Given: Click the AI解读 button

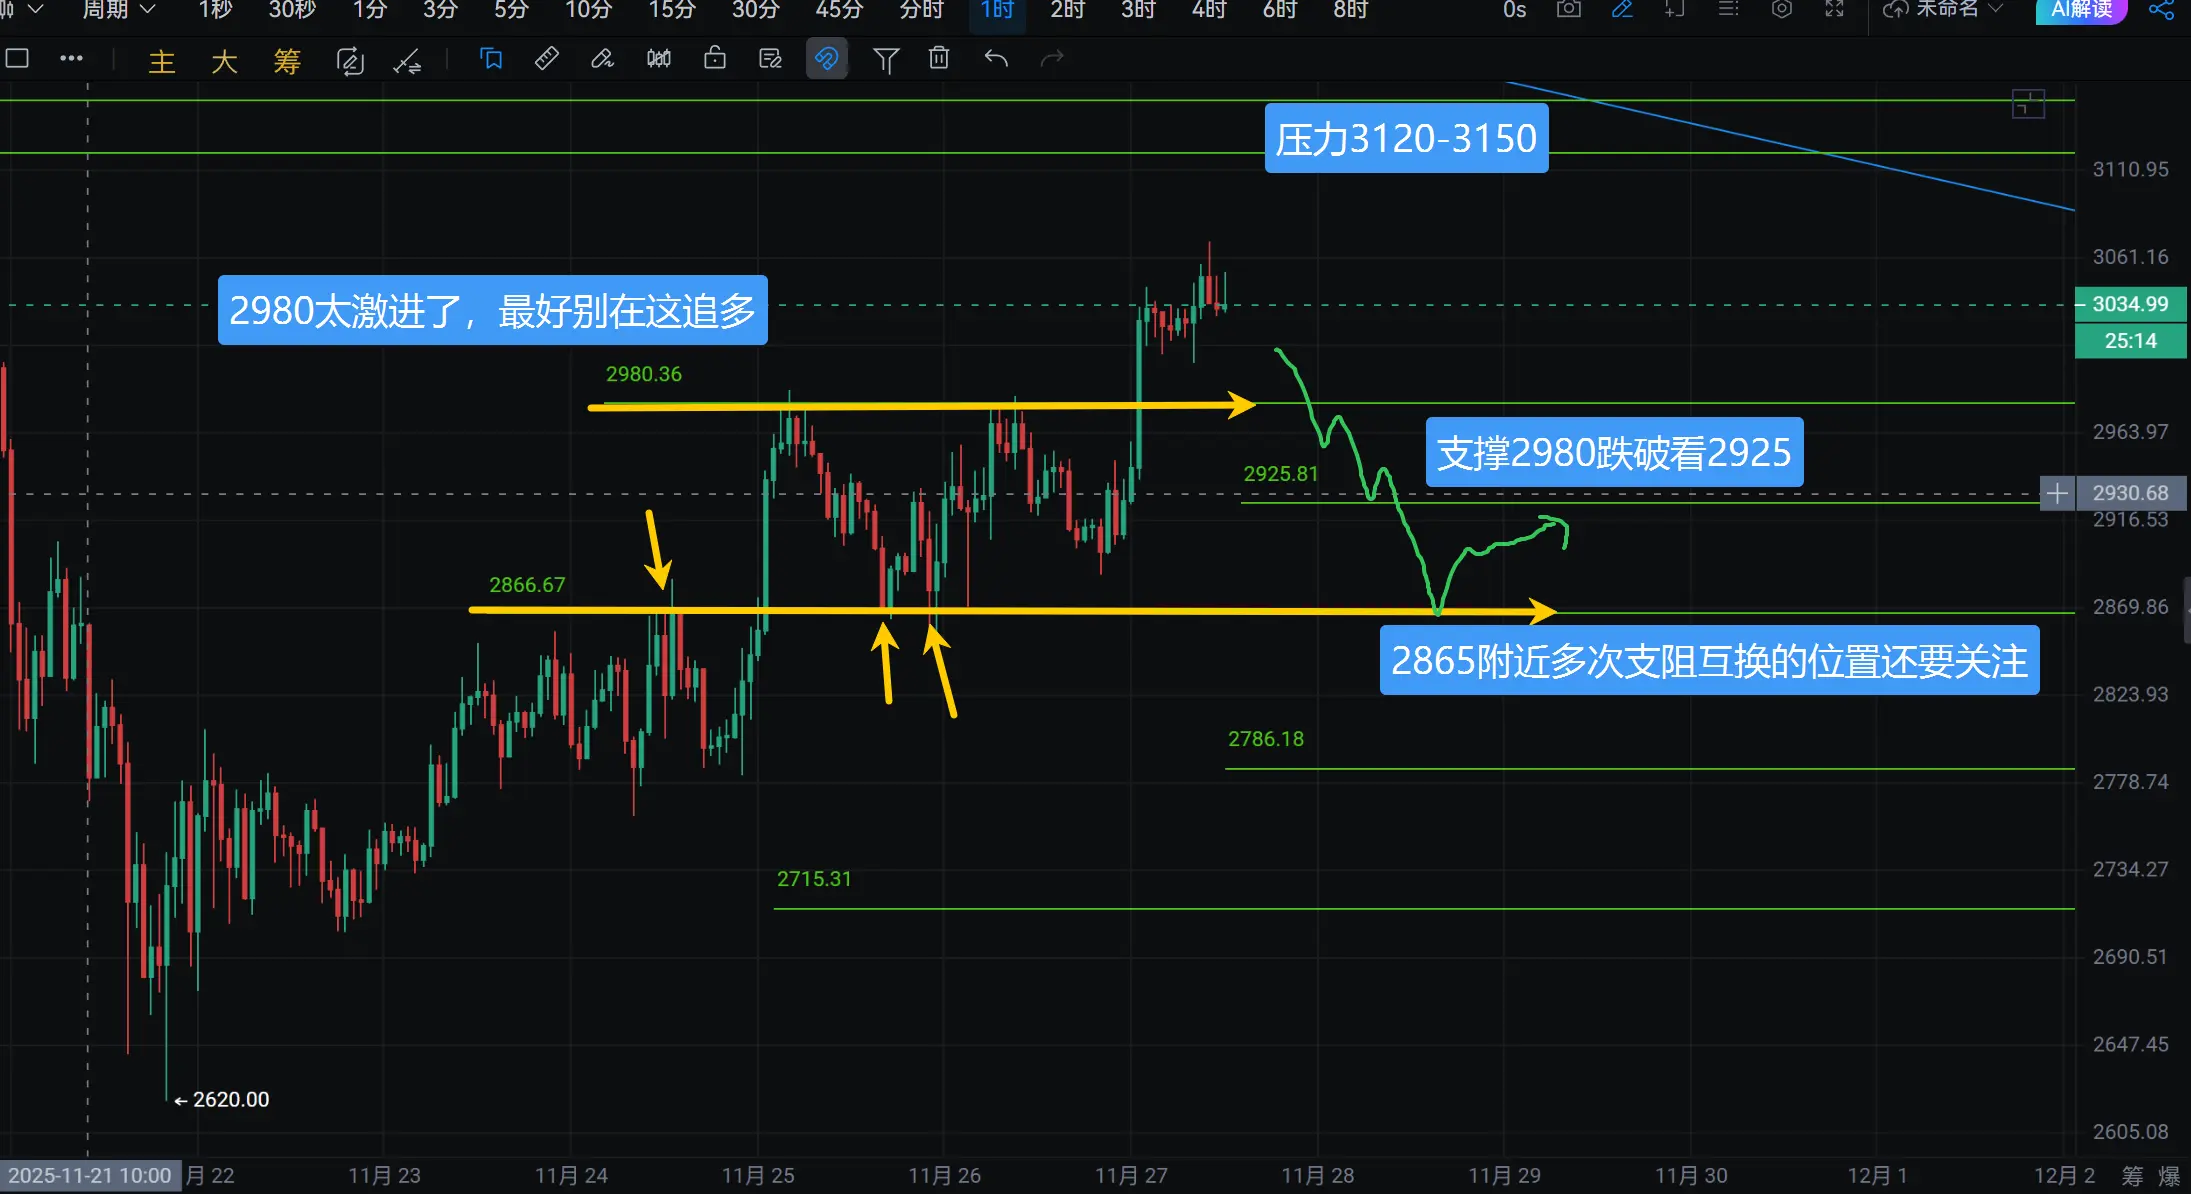Looking at the screenshot, I should [x=2081, y=10].
